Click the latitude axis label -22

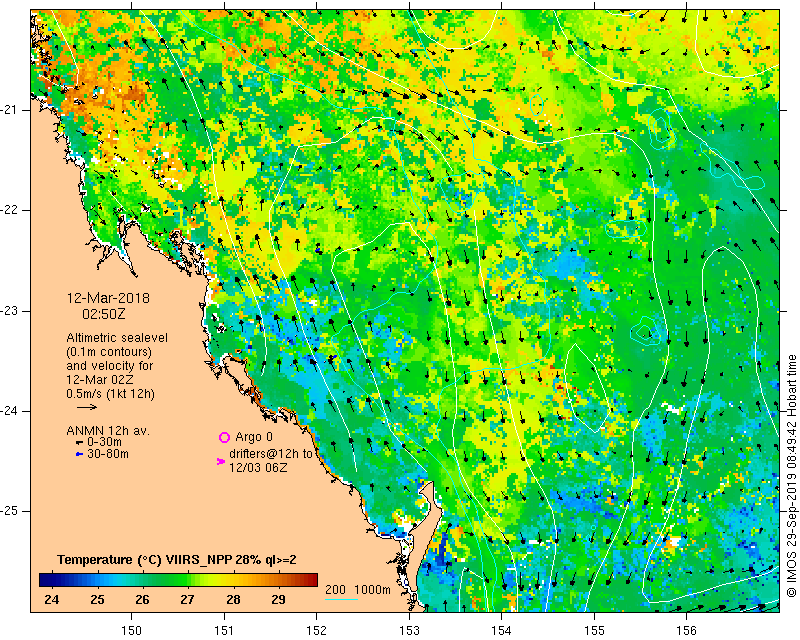coord(9,210)
